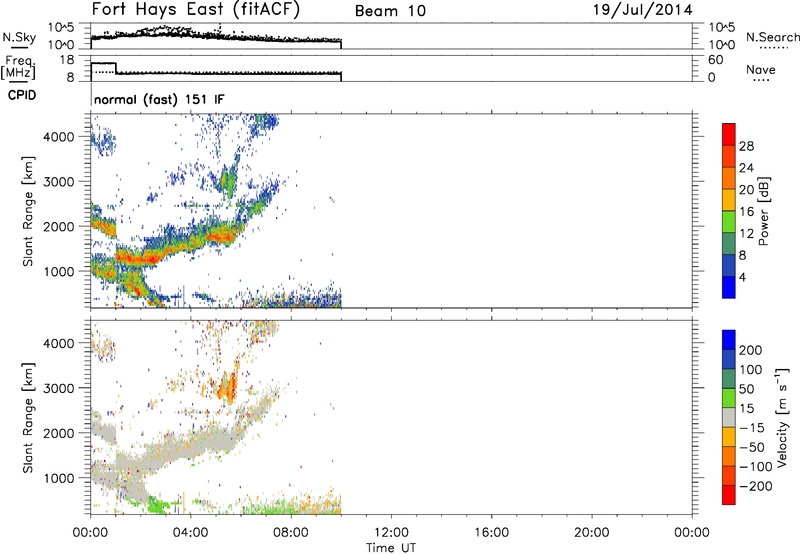Image resolution: width=800 pixels, height=554 pixels.
Task: Select the 'N.Search' legend label
Action: point(772,37)
